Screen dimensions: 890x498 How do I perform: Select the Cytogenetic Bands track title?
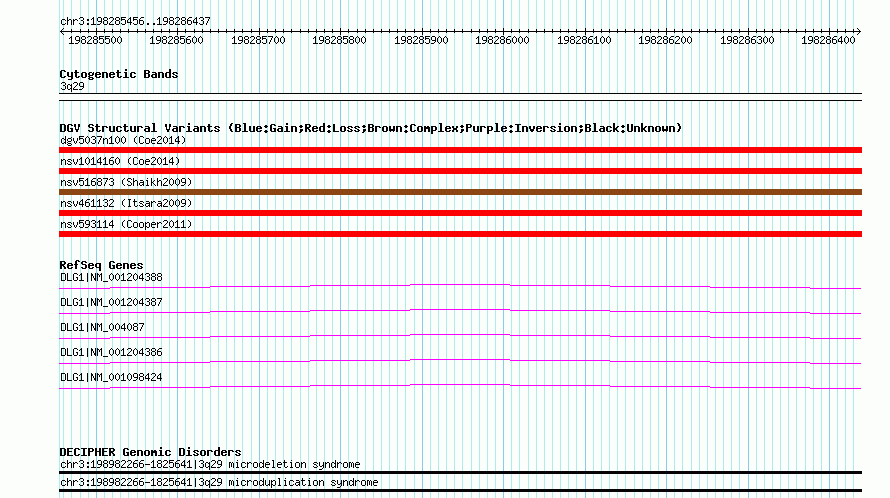119,74
